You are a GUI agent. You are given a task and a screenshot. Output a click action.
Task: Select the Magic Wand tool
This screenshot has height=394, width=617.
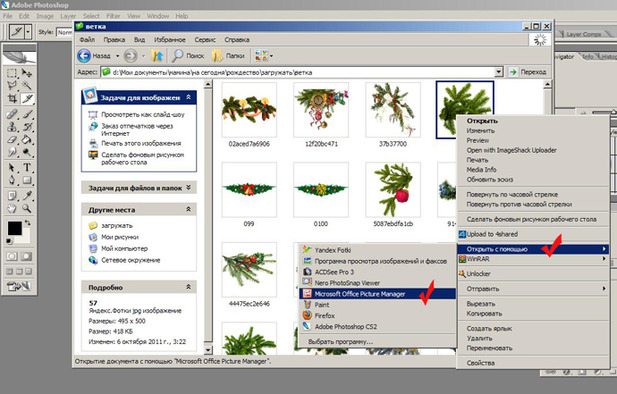(x=27, y=86)
